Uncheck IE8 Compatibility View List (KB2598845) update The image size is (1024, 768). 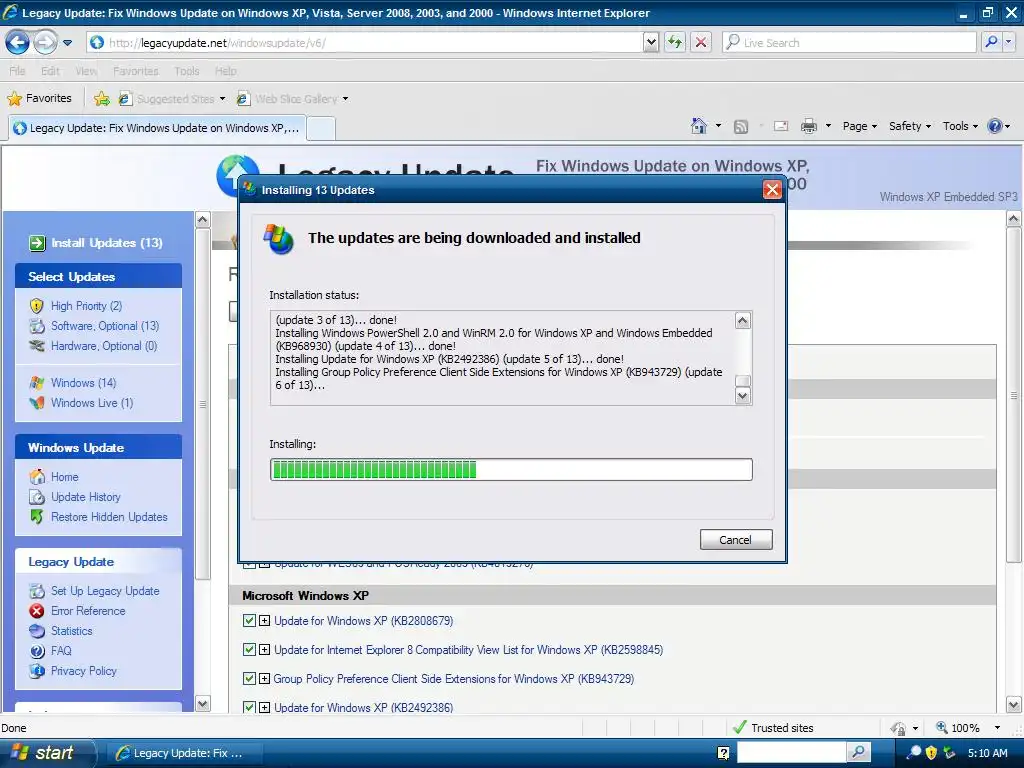click(x=249, y=650)
